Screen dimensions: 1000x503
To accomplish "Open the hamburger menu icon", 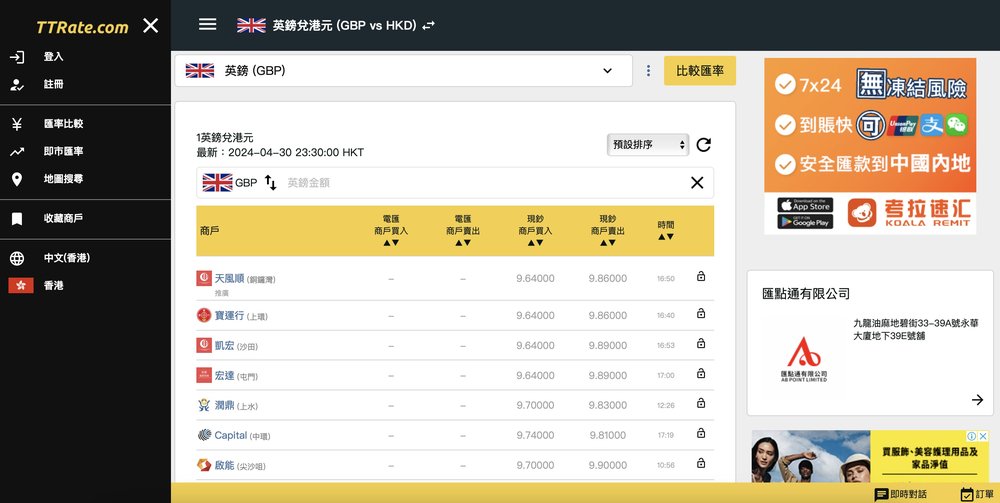I will [x=207, y=25].
